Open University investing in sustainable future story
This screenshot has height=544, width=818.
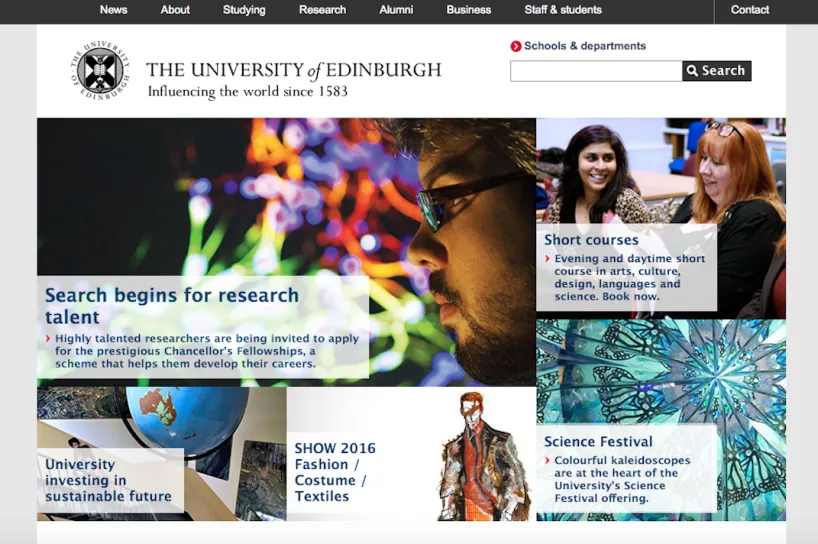[x=109, y=480]
